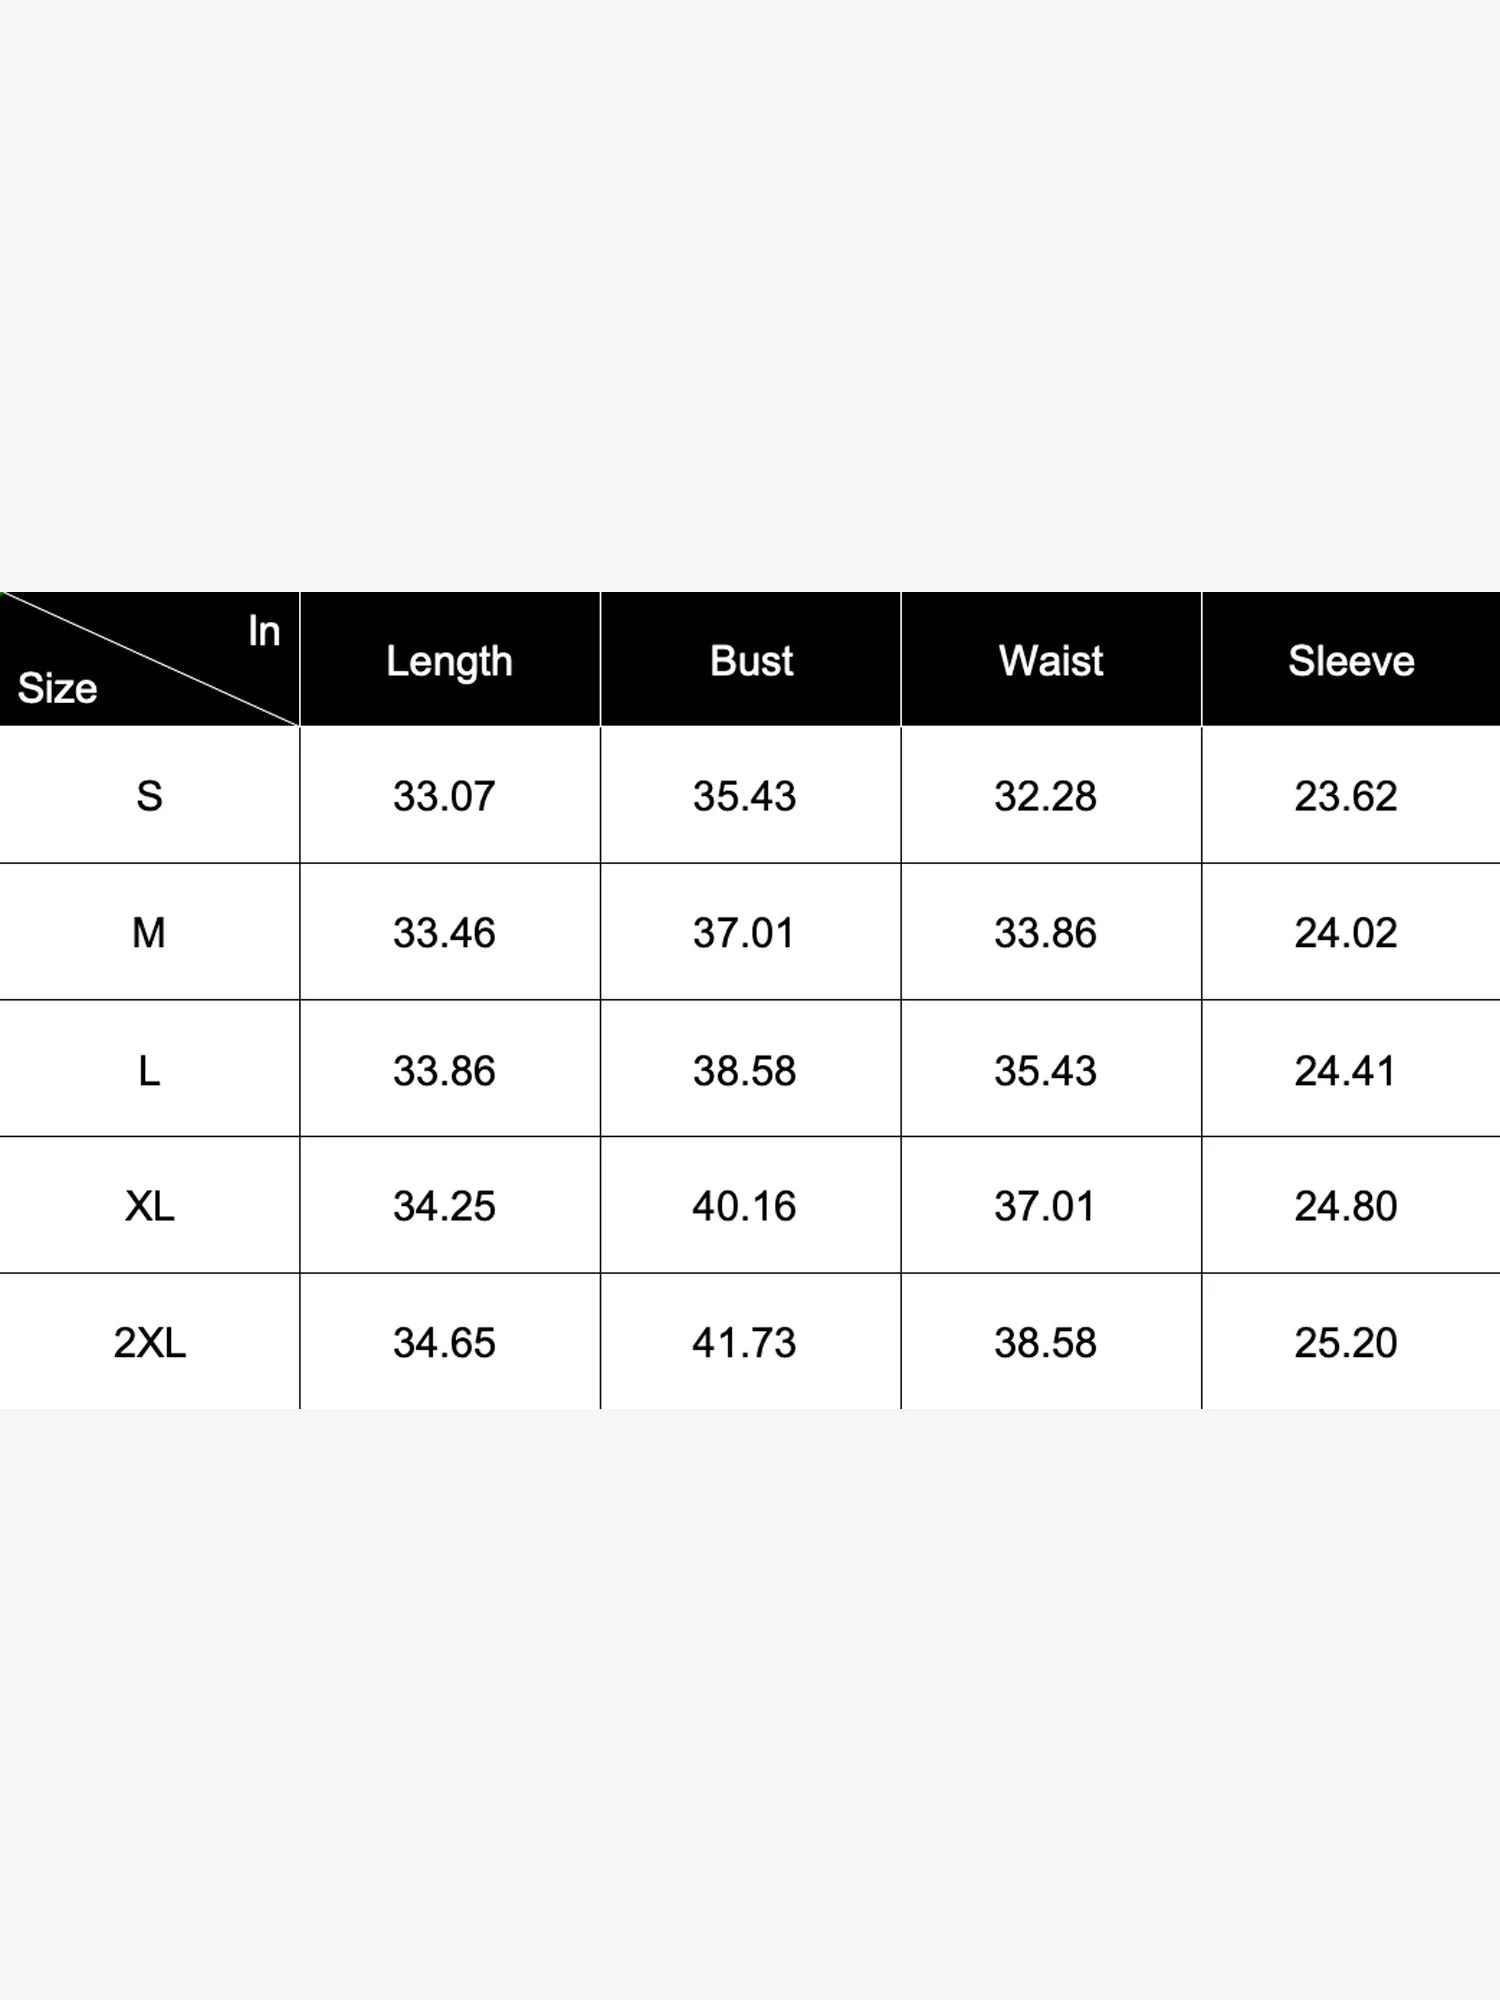Select the 41.73 bust value for 2XL
This screenshot has width=1500, height=2000.
[x=744, y=1342]
